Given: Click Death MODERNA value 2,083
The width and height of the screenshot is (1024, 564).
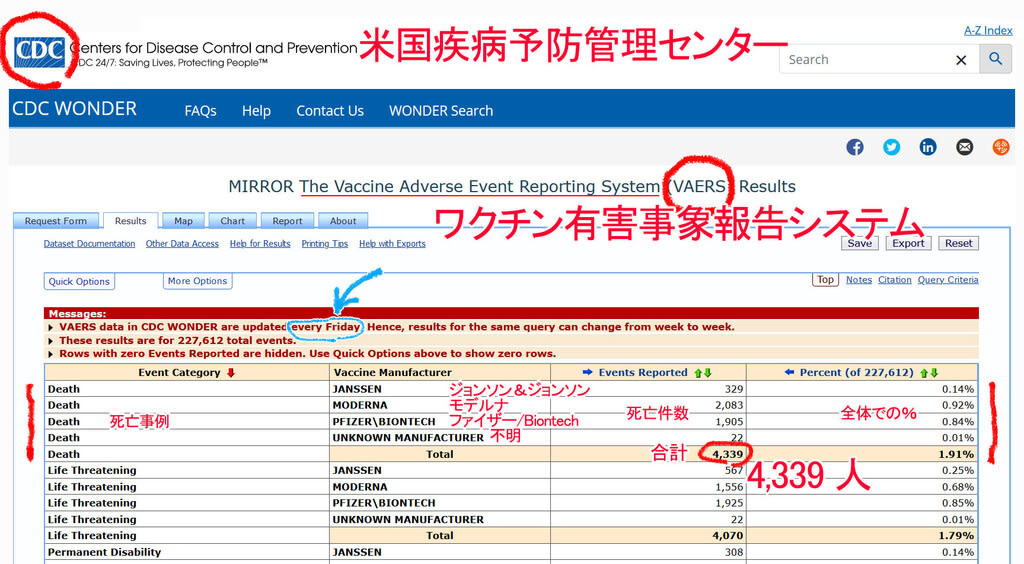Looking at the screenshot, I should pos(729,405).
